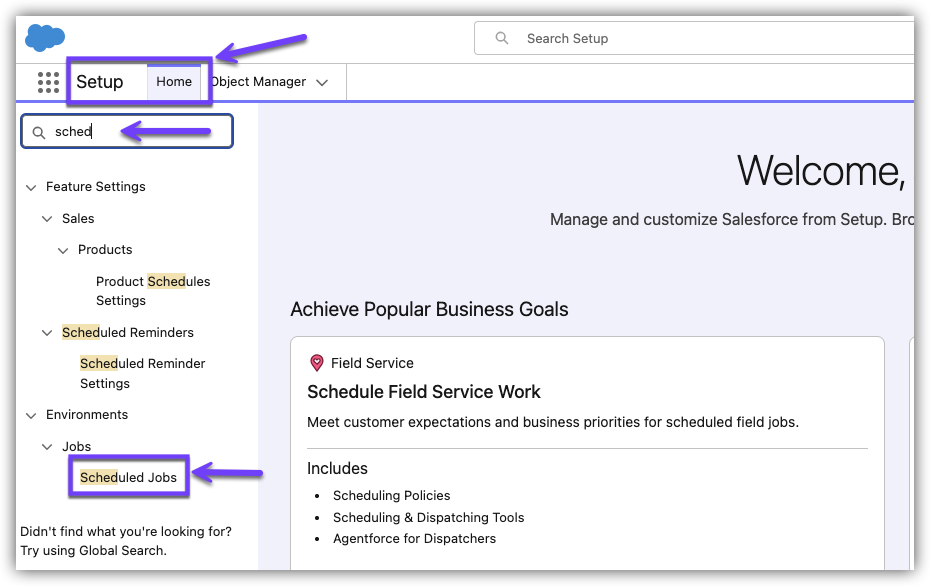Screen dimensions: 930x586
Task: Click the Schedule Field Service Work heading
Action: pyautogui.click(x=424, y=392)
